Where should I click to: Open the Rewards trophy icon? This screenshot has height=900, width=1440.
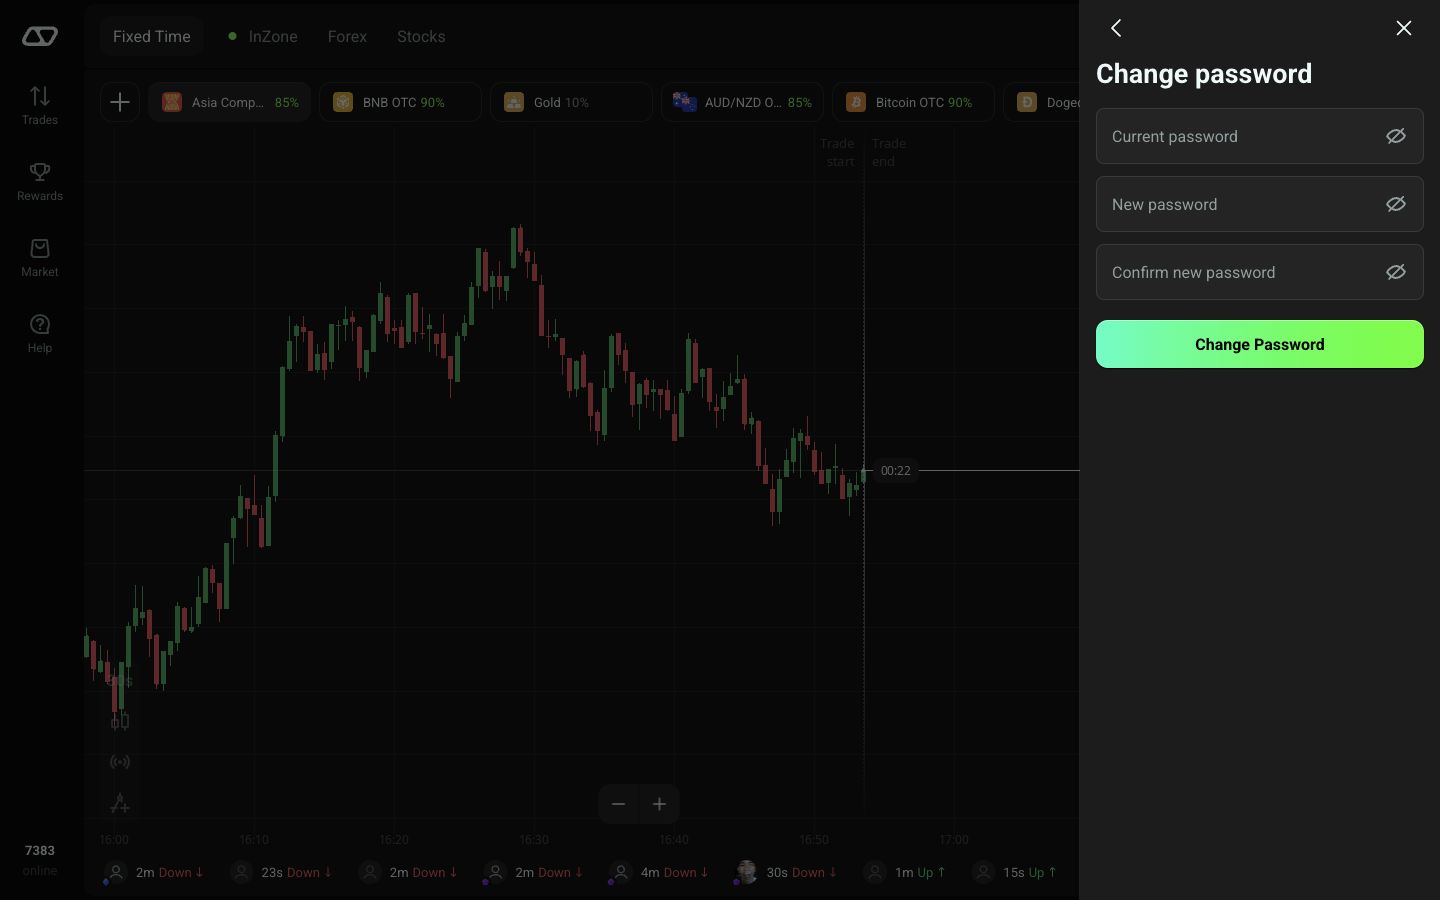(x=40, y=181)
